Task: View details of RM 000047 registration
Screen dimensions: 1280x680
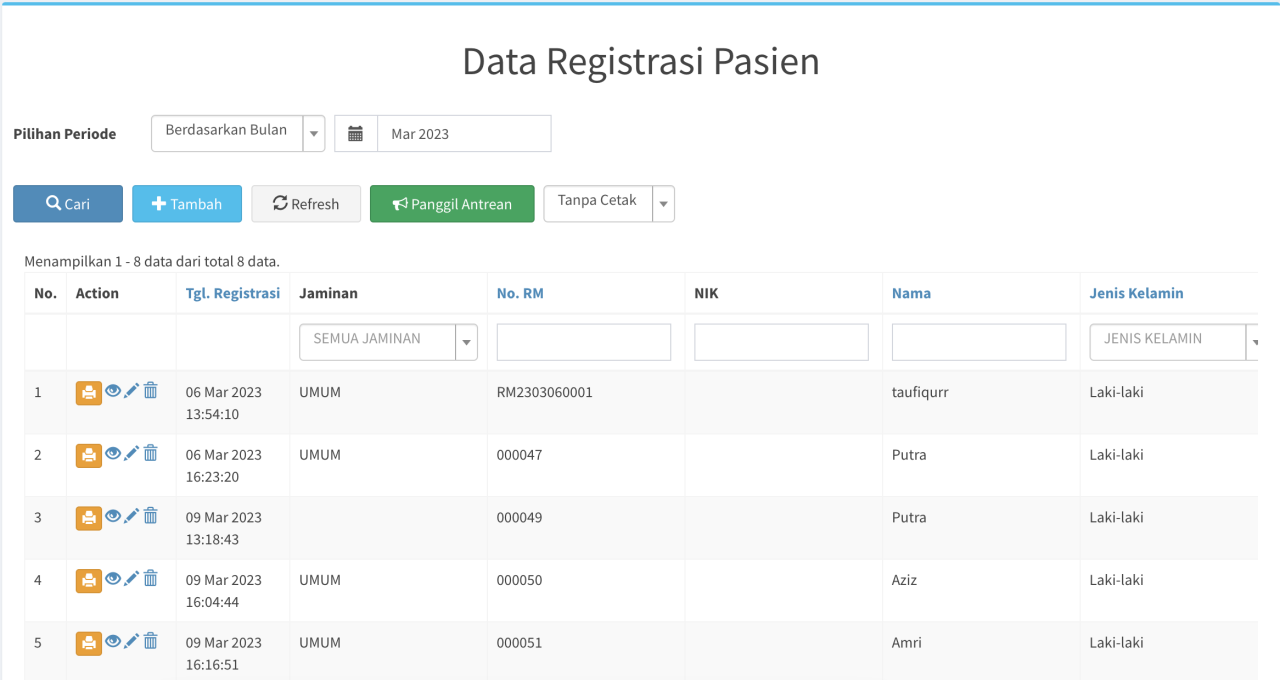Action: click(113, 453)
